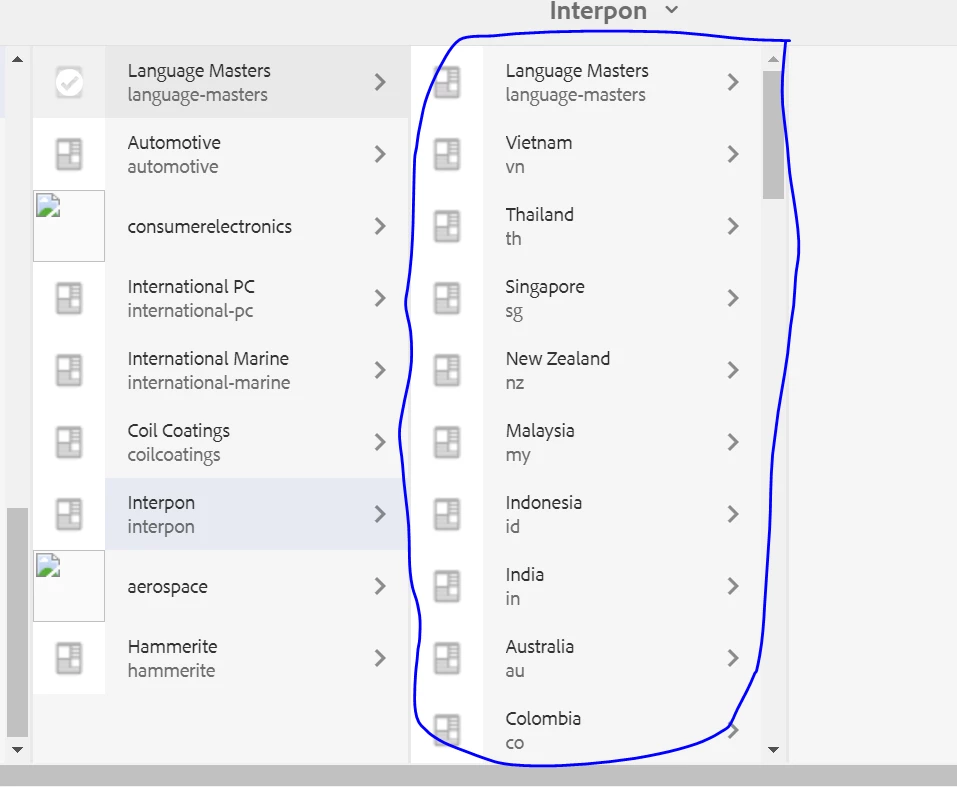Image resolution: width=957 pixels, height=787 pixels.
Task: Click the Interpon page icon in left column
Action: click(69, 514)
